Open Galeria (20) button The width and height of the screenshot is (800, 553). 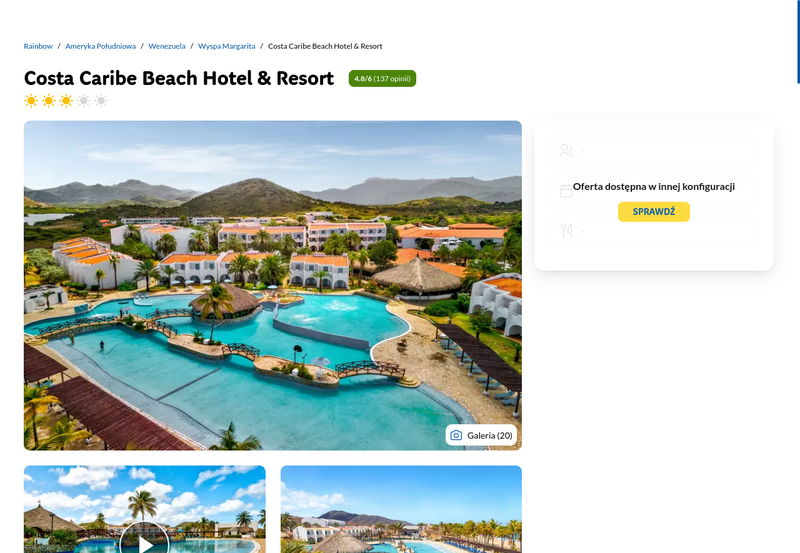481,435
